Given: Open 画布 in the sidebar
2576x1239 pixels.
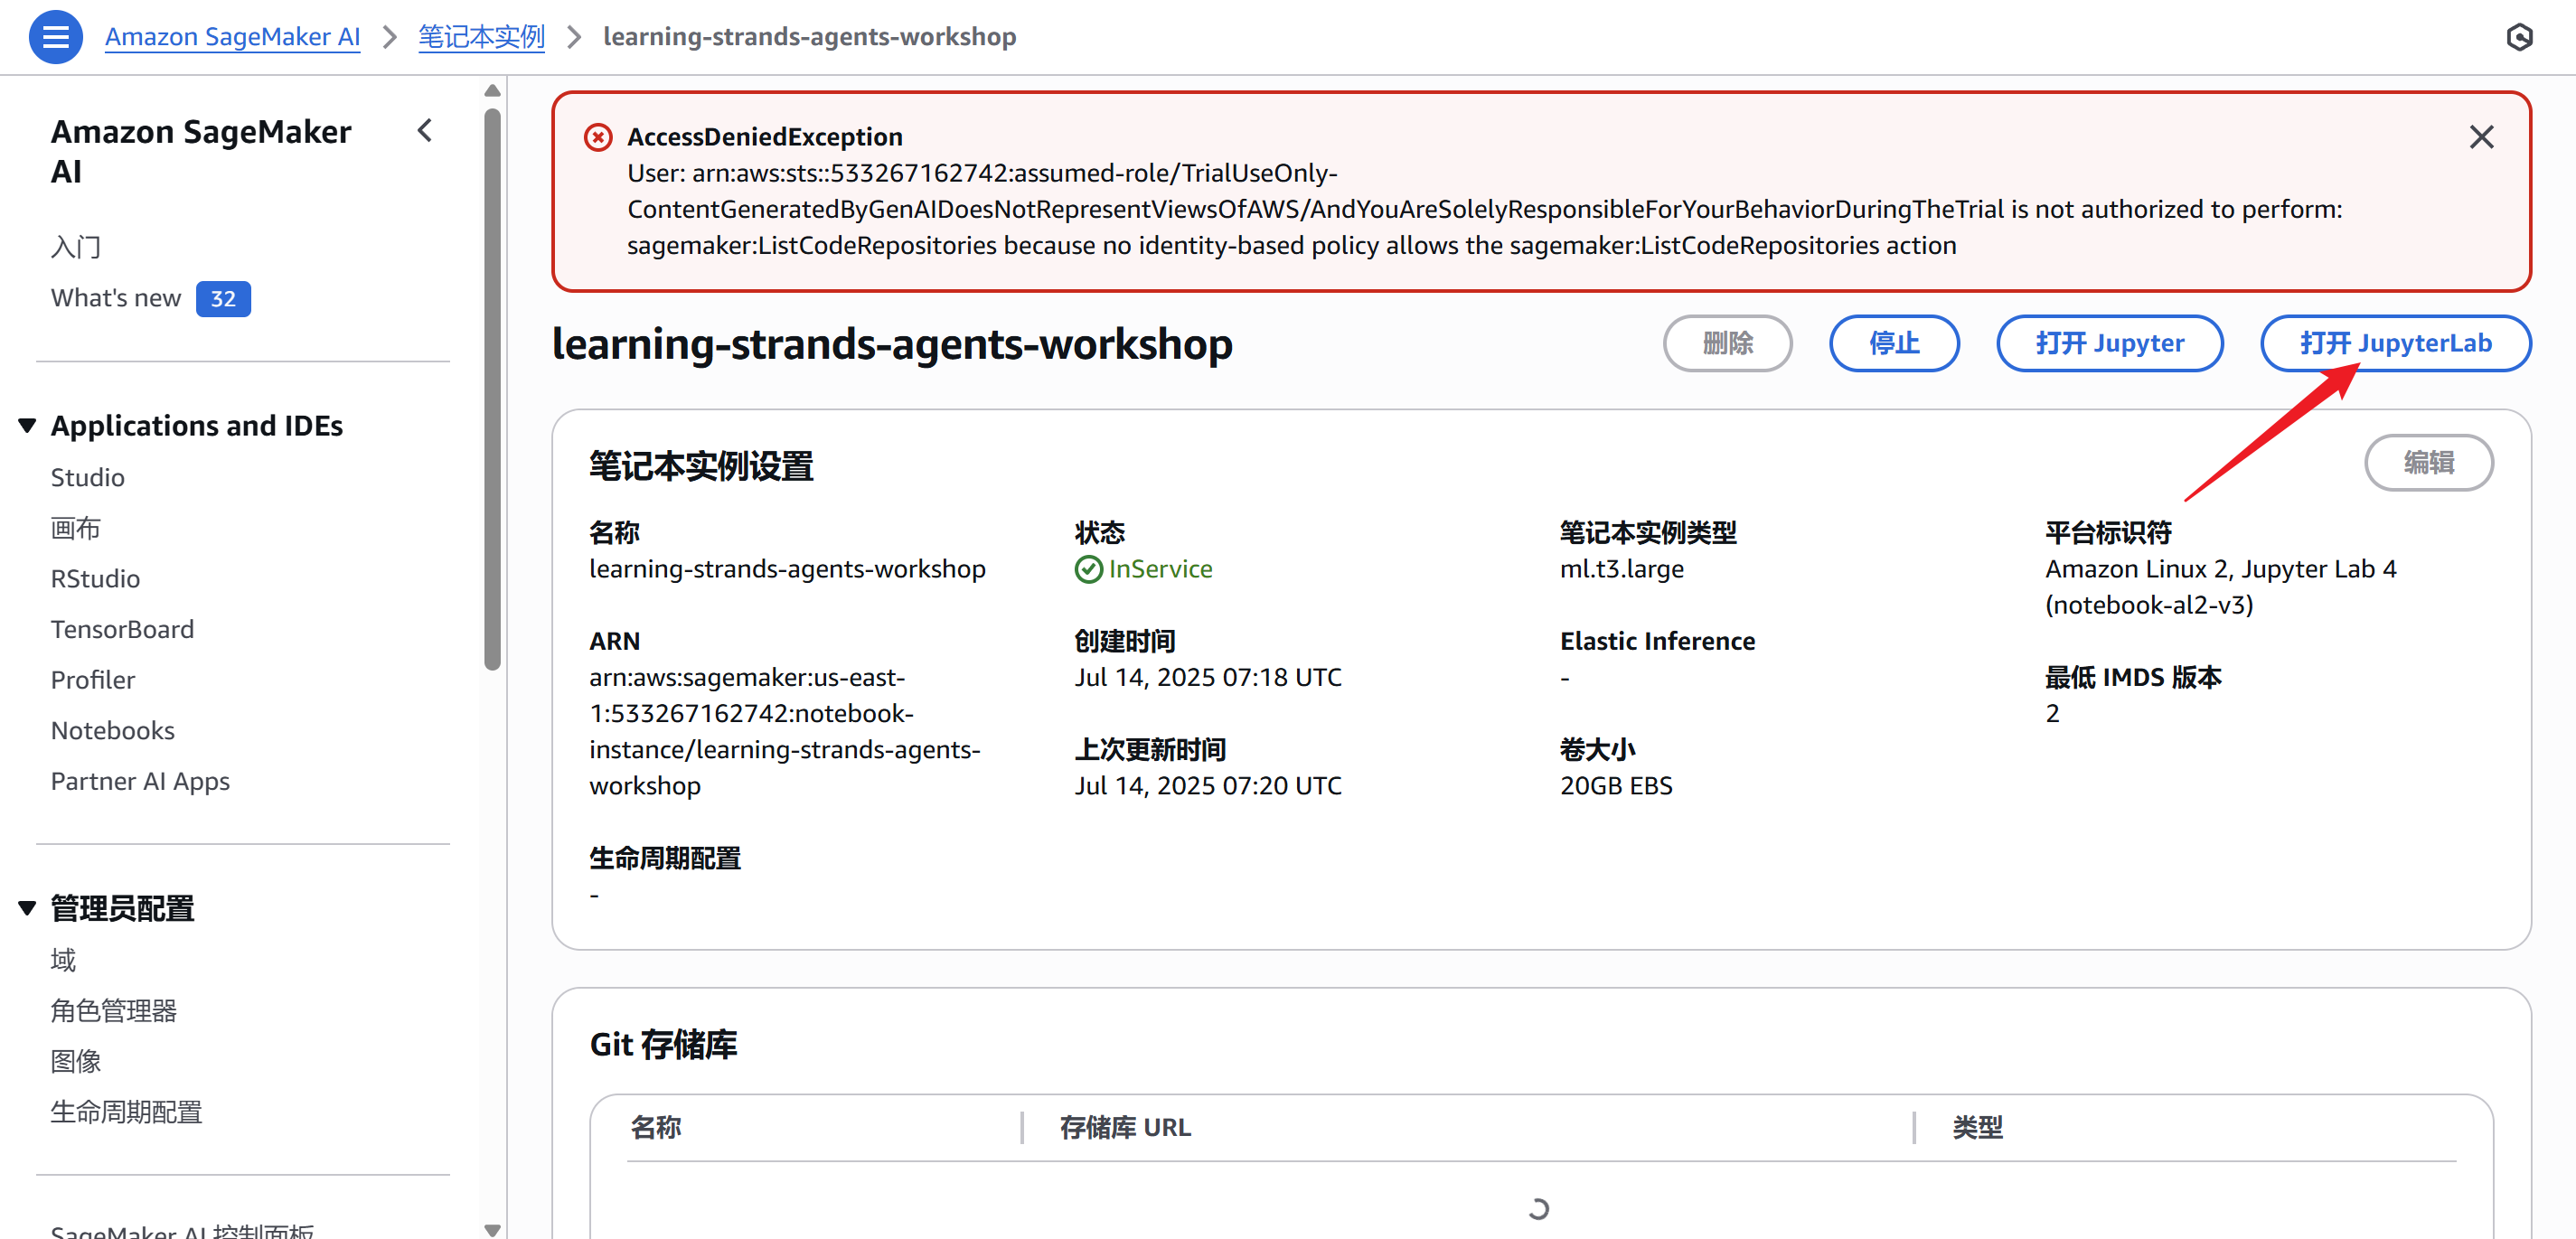Looking at the screenshot, I should (x=76, y=528).
